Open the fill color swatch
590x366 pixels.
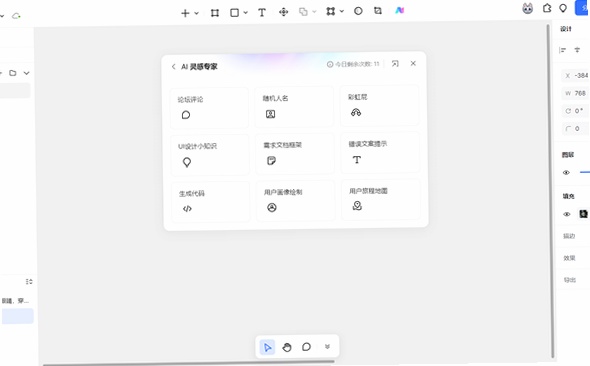click(x=583, y=214)
